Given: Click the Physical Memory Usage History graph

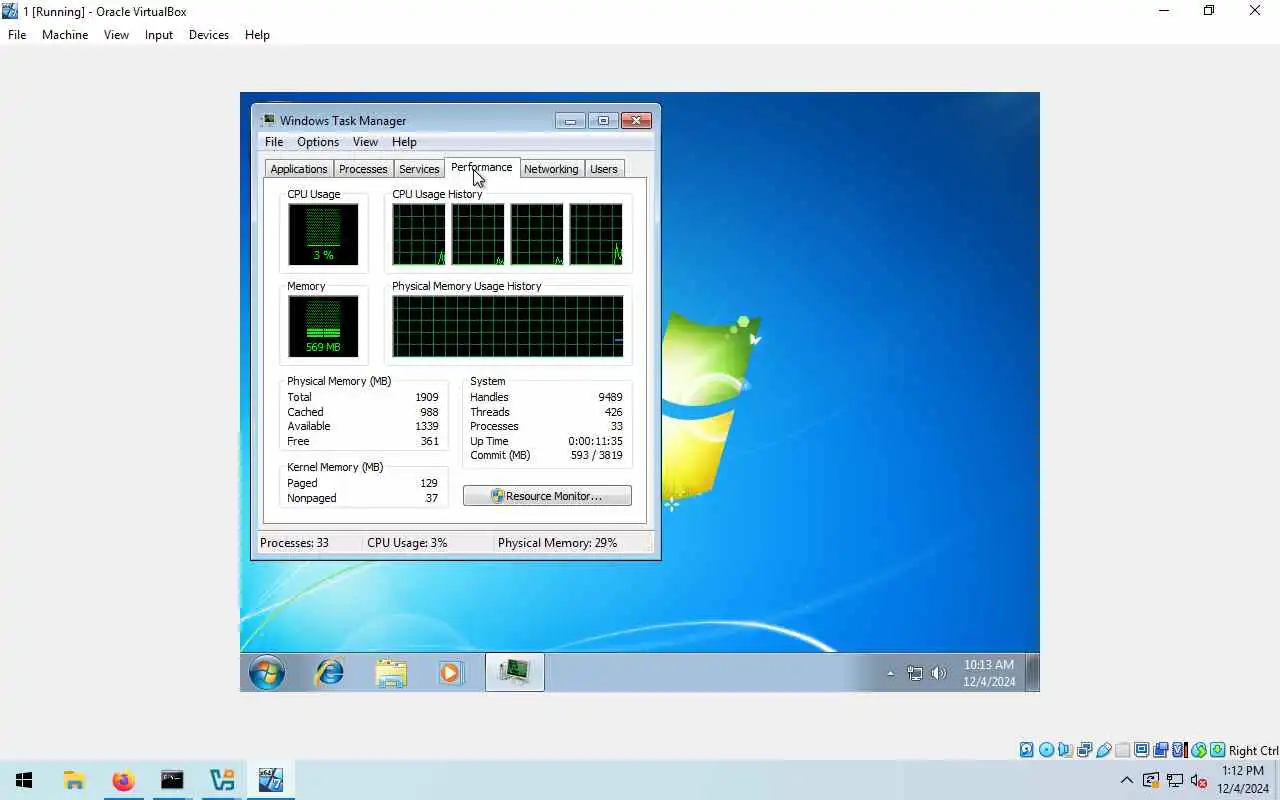Looking at the screenshot, I should pyautogui.click(x=508, y=326).
